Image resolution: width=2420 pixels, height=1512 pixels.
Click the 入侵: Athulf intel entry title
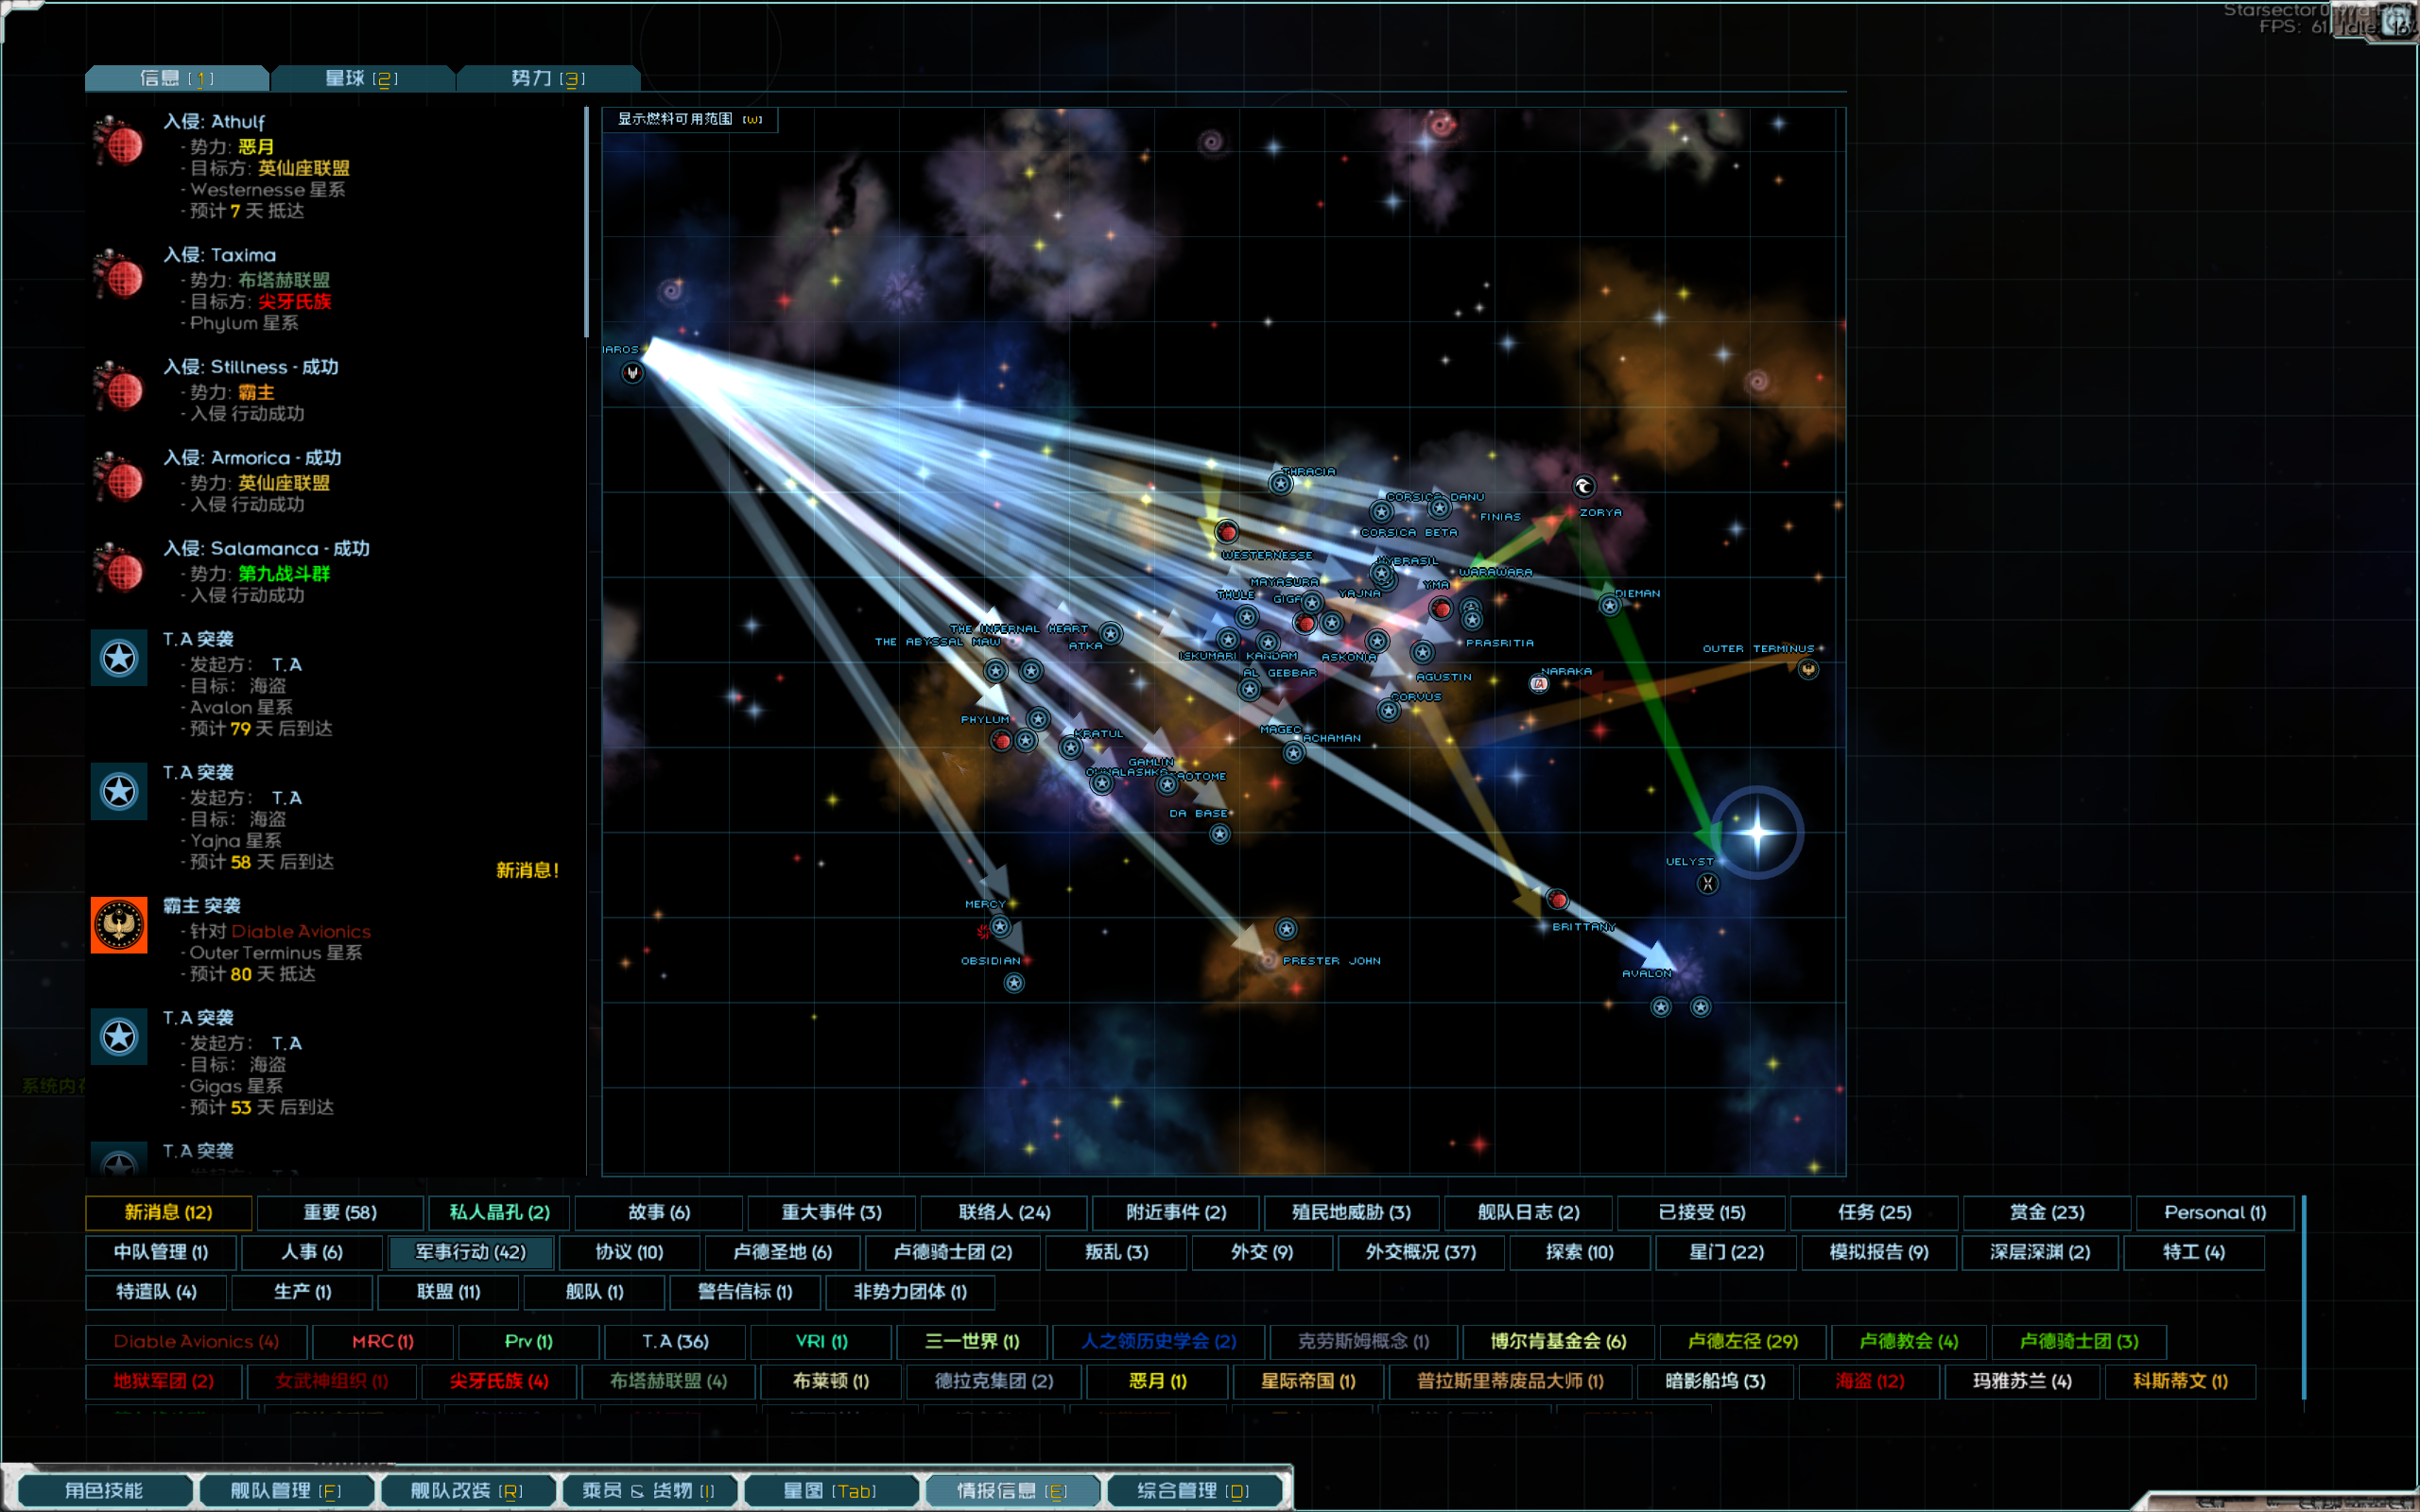click(214, 121)
